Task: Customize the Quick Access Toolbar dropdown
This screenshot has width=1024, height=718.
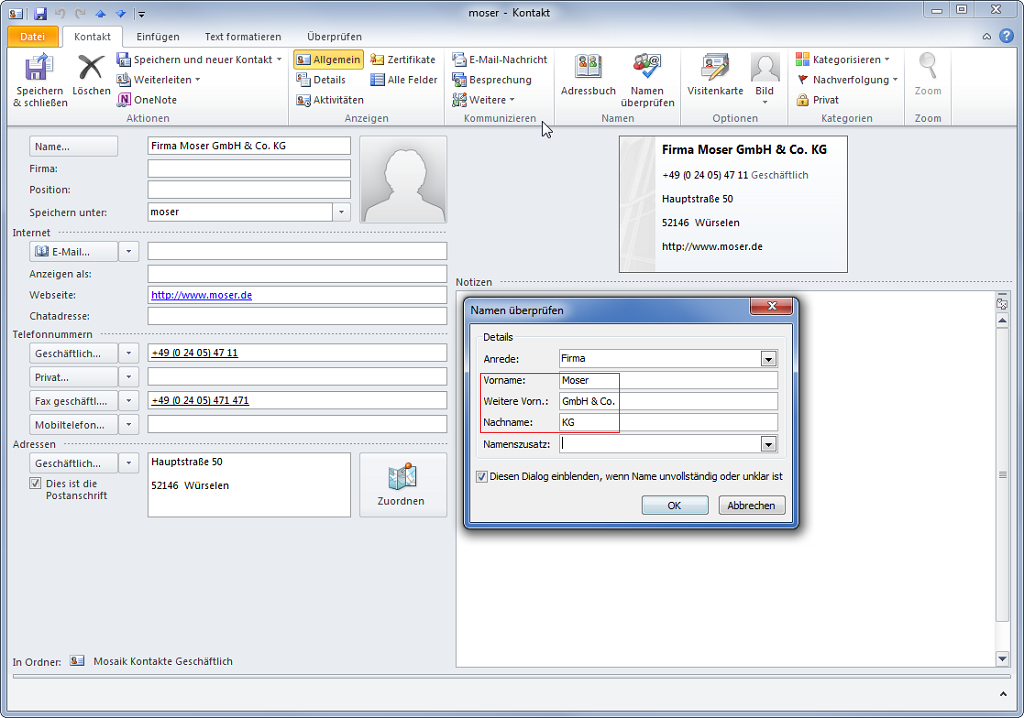Action: coord(141,14)
